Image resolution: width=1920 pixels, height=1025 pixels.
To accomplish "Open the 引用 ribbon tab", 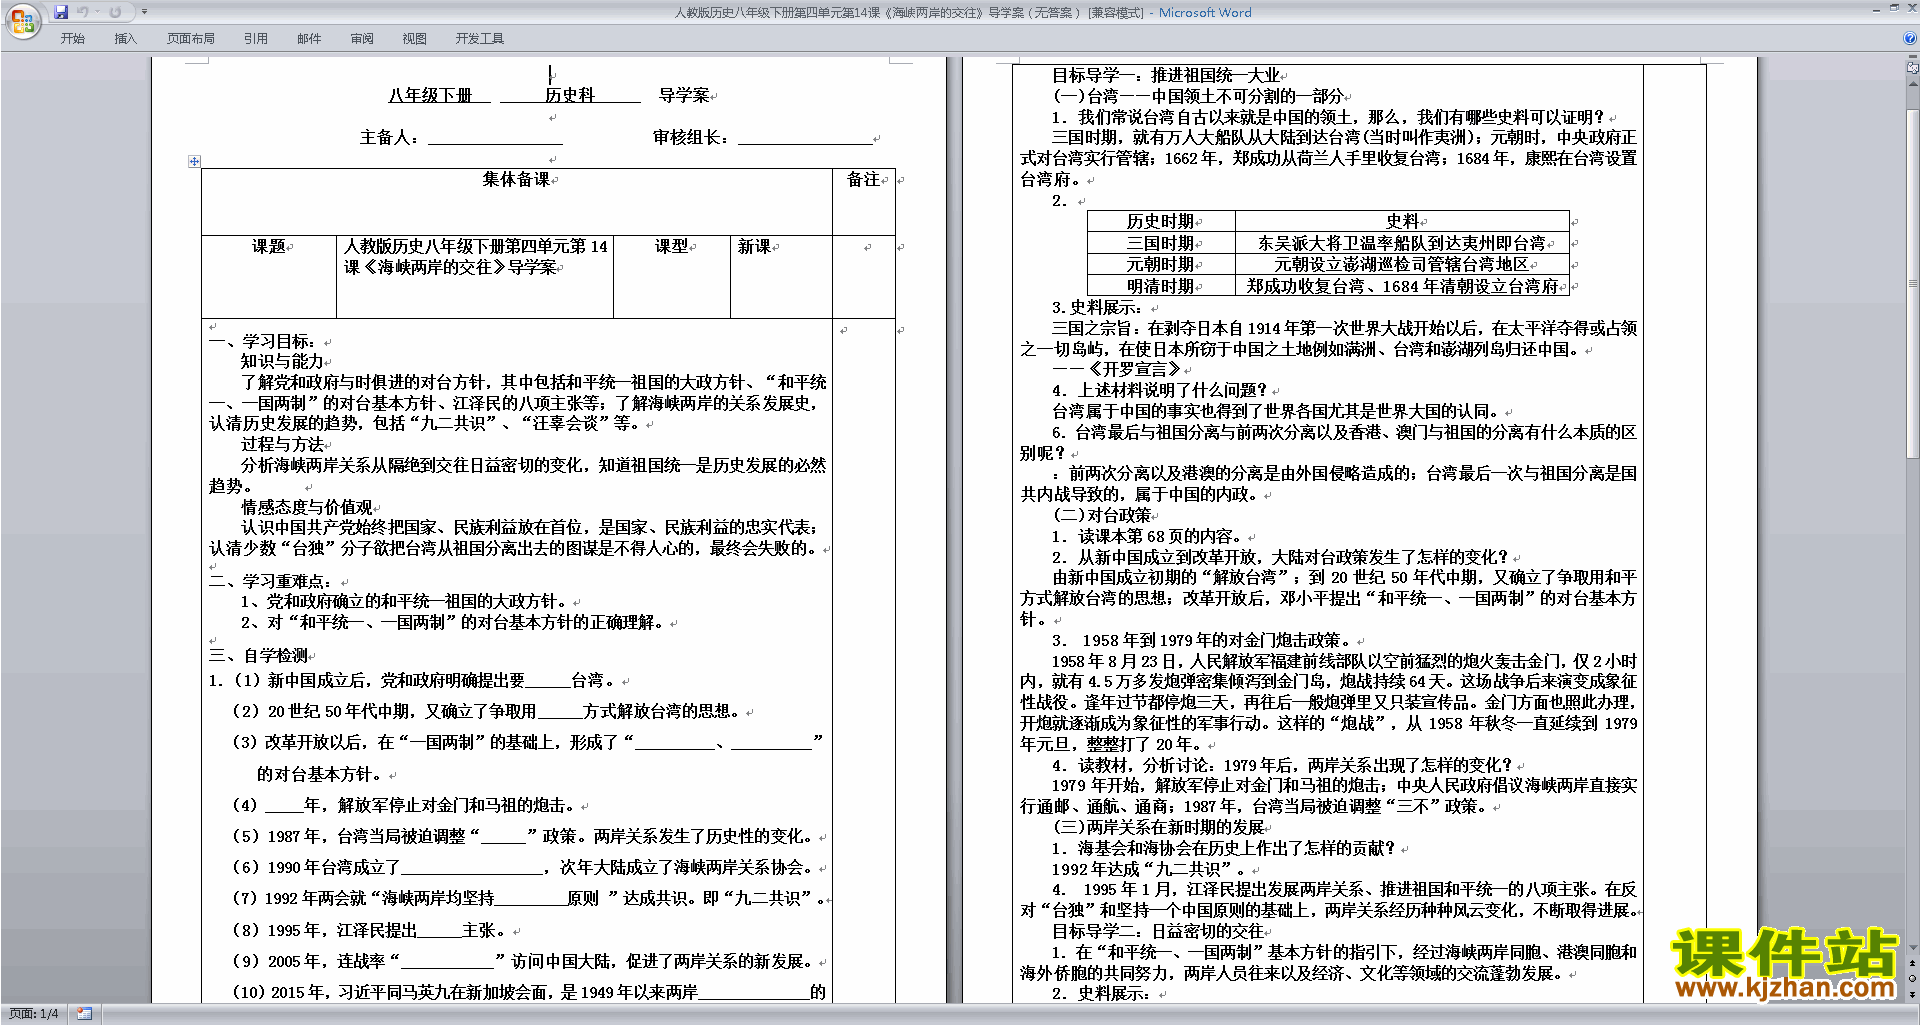I will point(256,38).
